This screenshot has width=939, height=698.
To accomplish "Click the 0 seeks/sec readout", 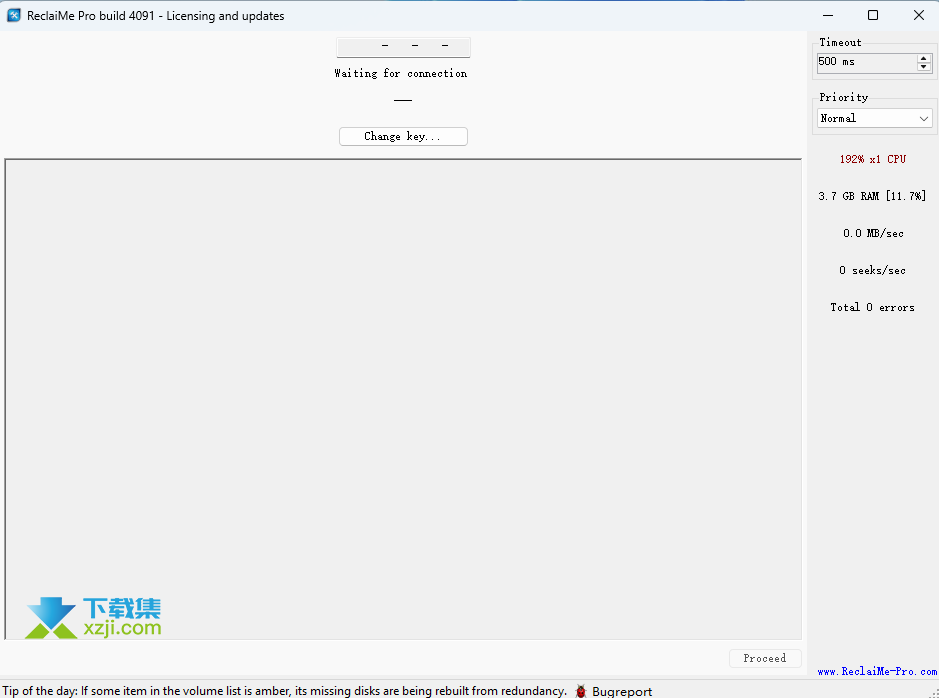I will (x=872, y=271).
